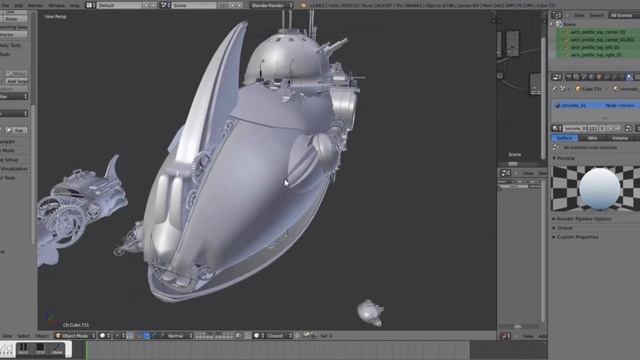
Task: Open the Render menu
Action: coord(35,6)
